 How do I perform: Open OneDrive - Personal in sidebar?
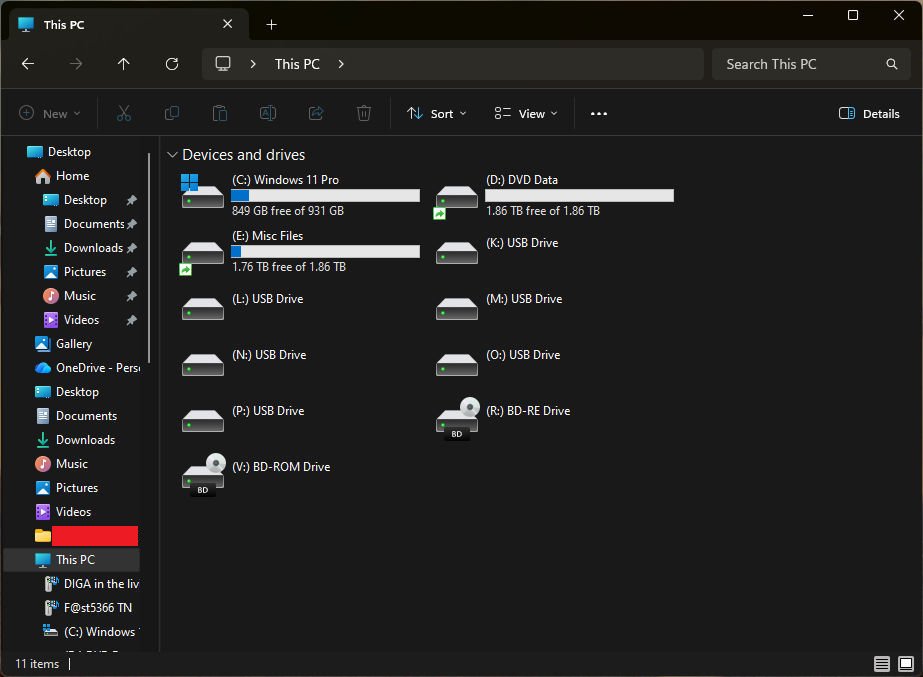click(87, 368)
